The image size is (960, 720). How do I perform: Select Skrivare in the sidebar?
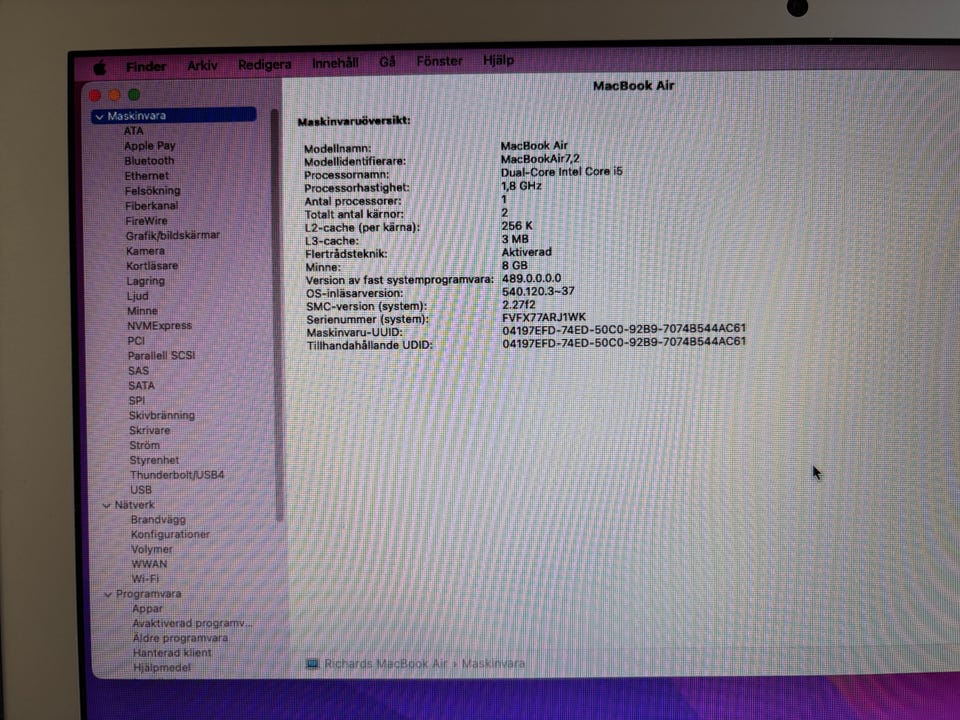(149, 430)
